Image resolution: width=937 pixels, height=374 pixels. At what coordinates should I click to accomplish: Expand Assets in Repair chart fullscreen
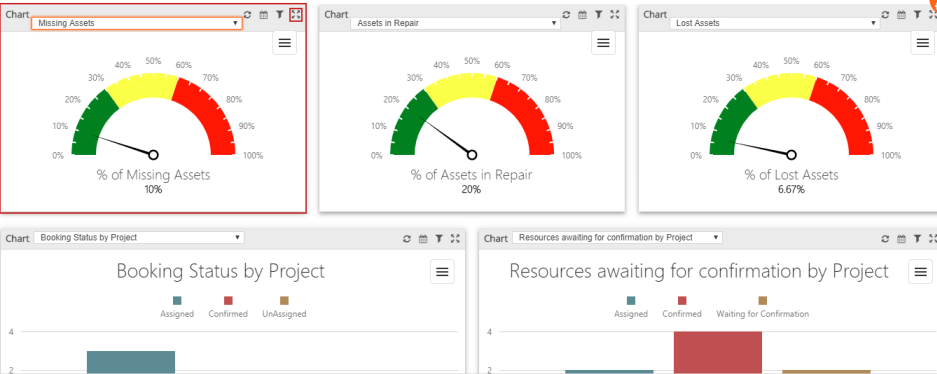(615, 15)
